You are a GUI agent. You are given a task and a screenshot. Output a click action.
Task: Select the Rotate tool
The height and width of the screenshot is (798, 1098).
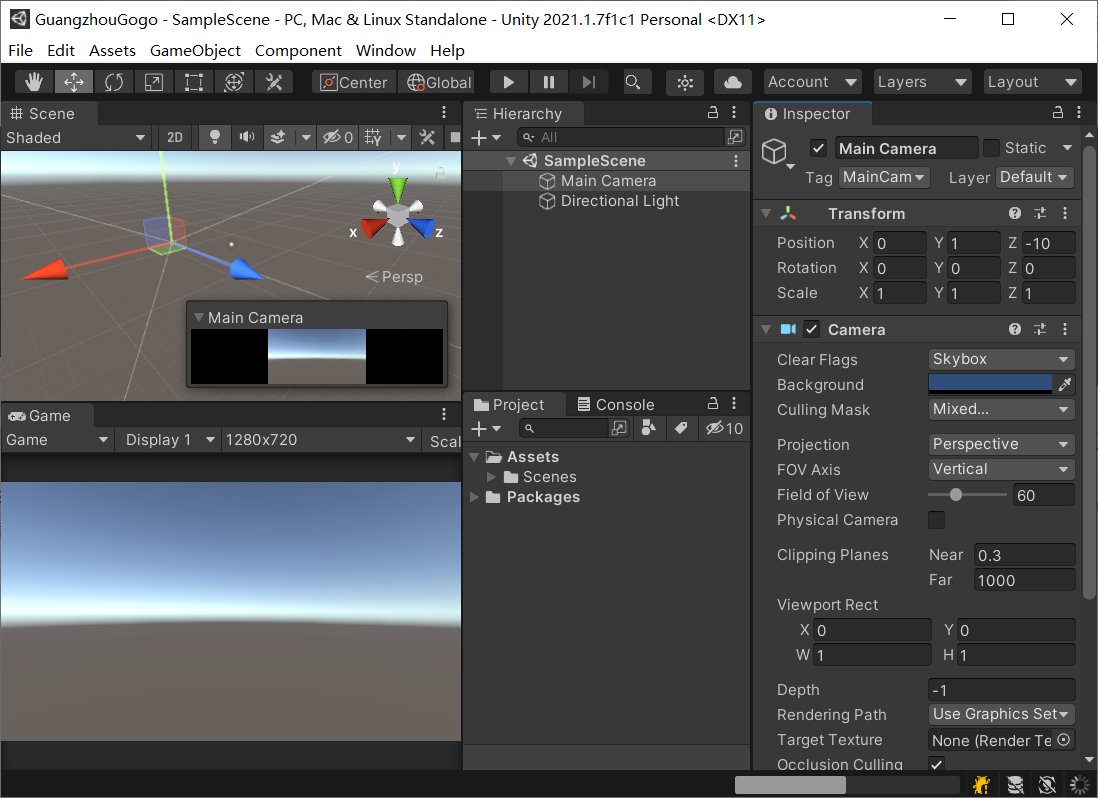[113, 82]
